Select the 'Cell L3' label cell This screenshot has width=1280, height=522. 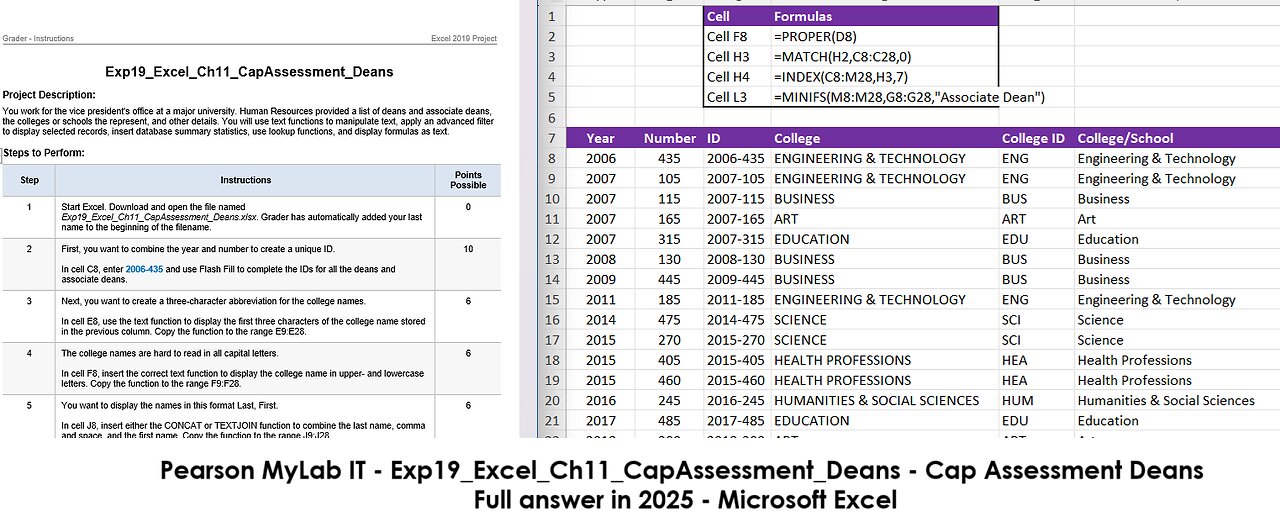737,97
